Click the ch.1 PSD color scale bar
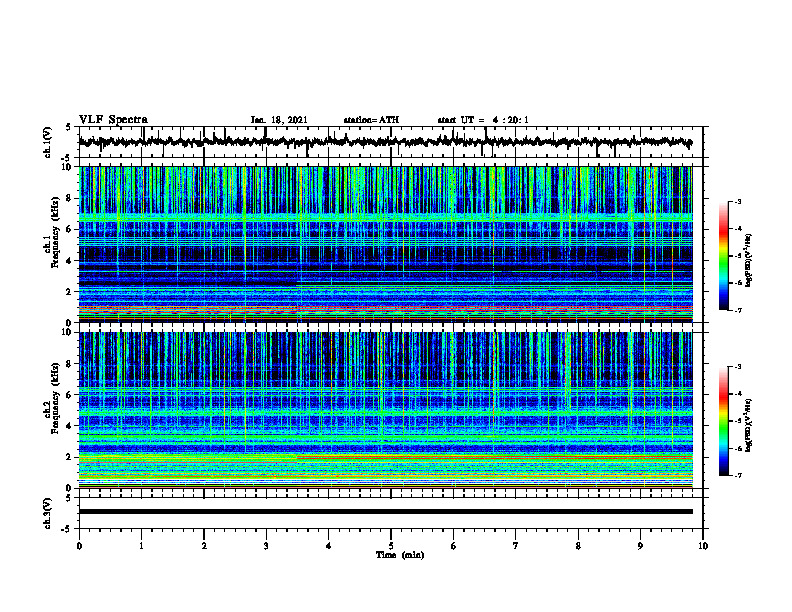 (x=723, y=256)
